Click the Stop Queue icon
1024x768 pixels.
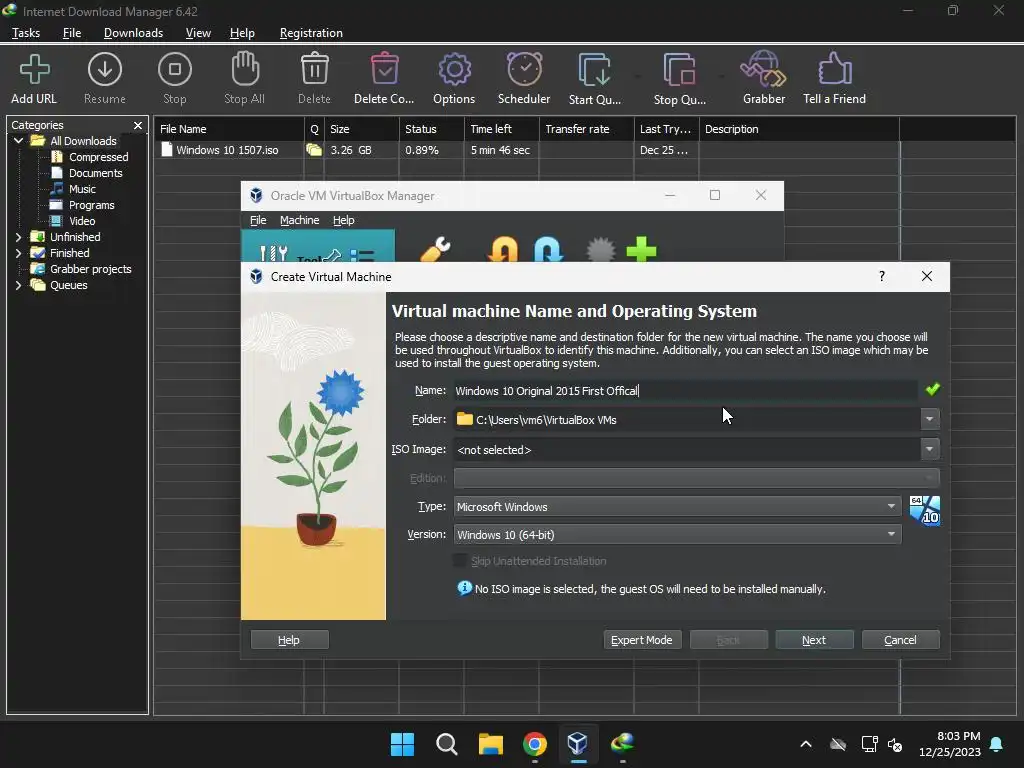(x=679, y=69)
